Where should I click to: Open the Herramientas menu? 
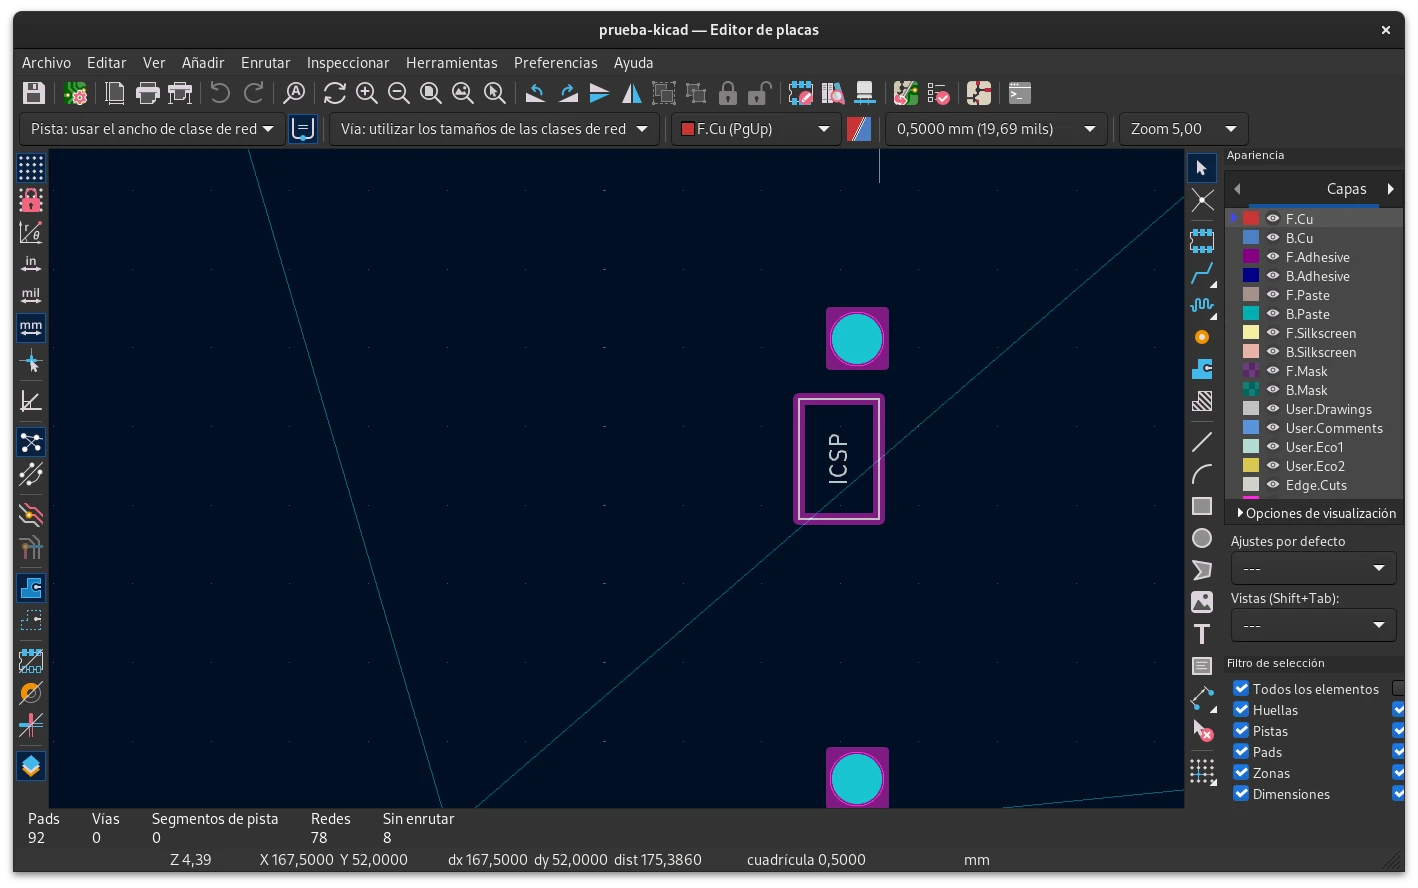tap(451, 62)
